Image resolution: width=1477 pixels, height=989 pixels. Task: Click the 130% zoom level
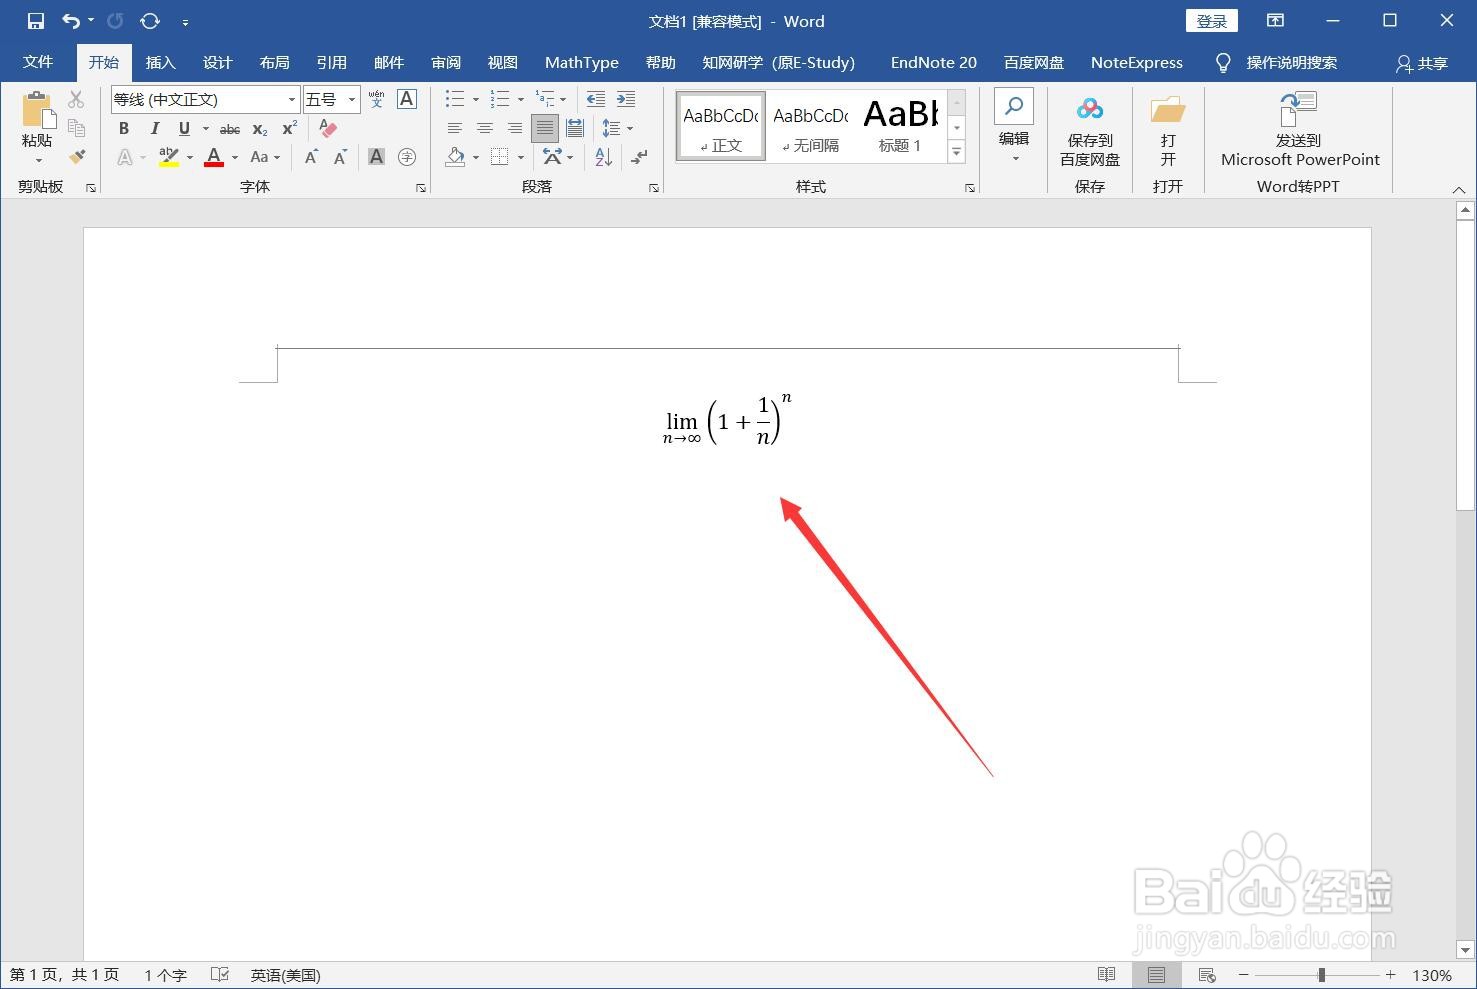coord(1431,975)
